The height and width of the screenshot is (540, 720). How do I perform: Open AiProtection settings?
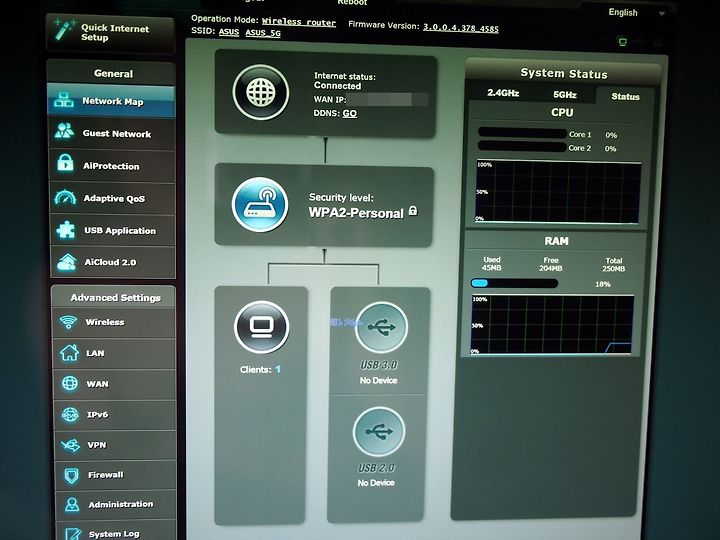(x=112, y=166)
